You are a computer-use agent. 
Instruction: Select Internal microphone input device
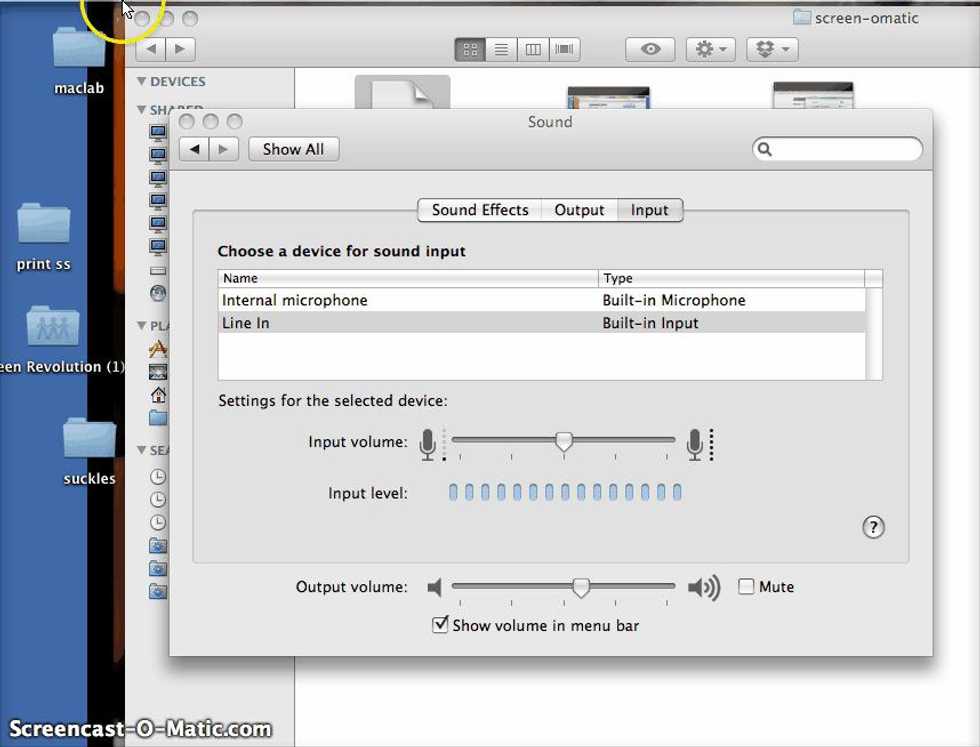[295, 300]
